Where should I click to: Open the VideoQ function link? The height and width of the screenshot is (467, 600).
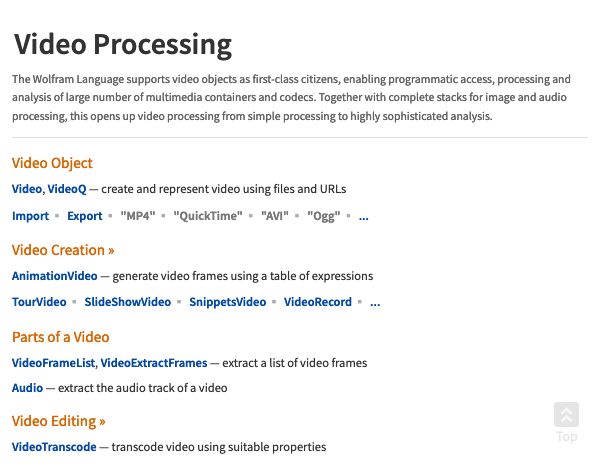click(67, 189)
